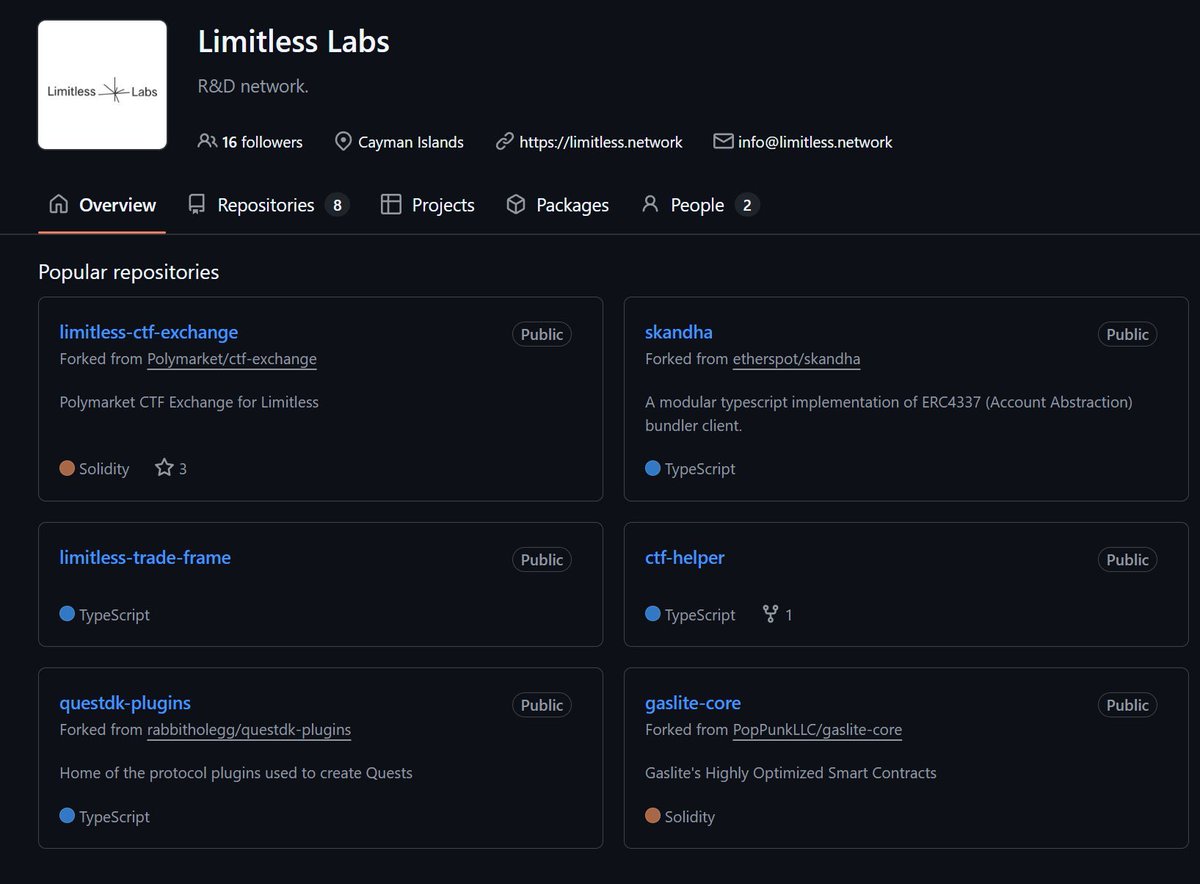
Task: Click the 'Cayman Islands' location text
Action: pyautogui.click(x=411, y=142)
